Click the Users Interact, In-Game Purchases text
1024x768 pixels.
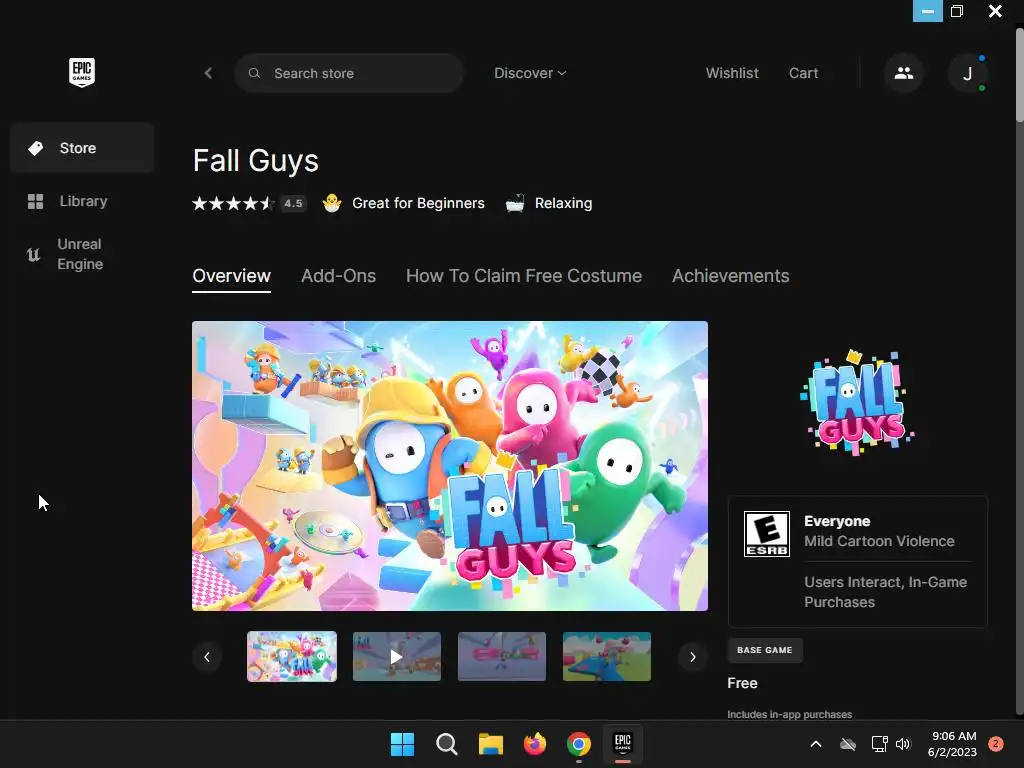point(886,592)
